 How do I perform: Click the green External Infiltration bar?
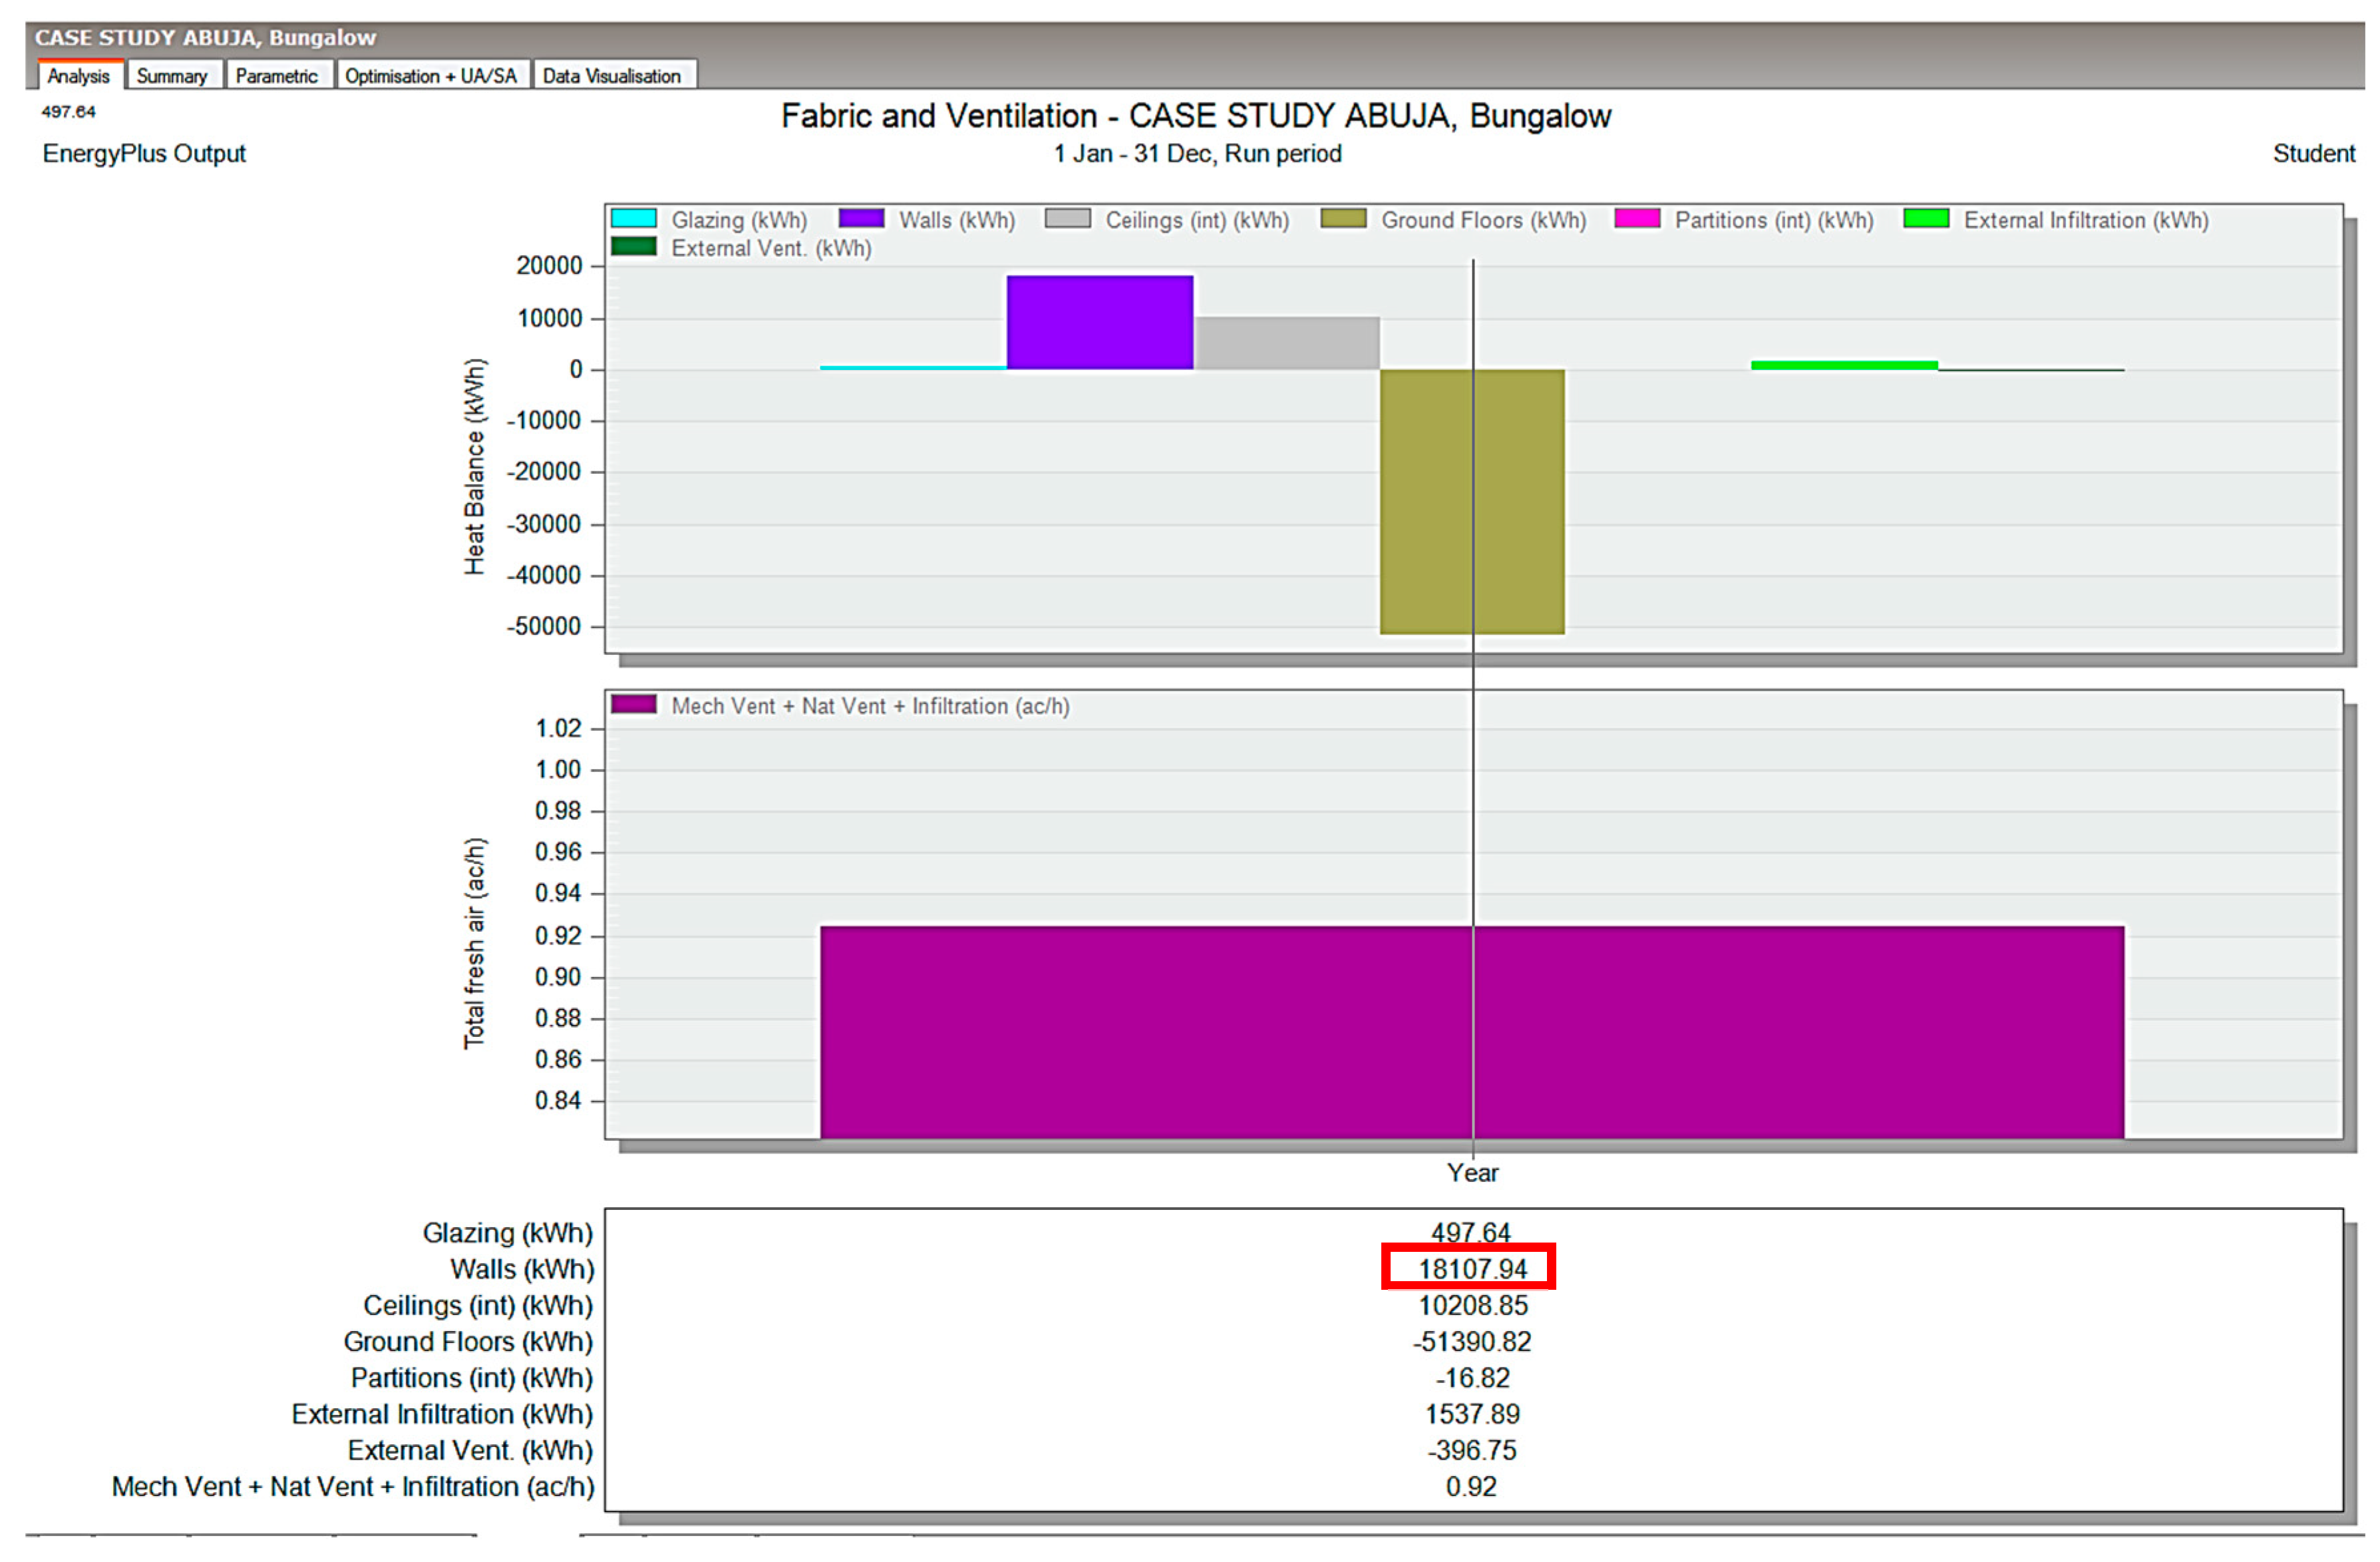click(1844, 365)
